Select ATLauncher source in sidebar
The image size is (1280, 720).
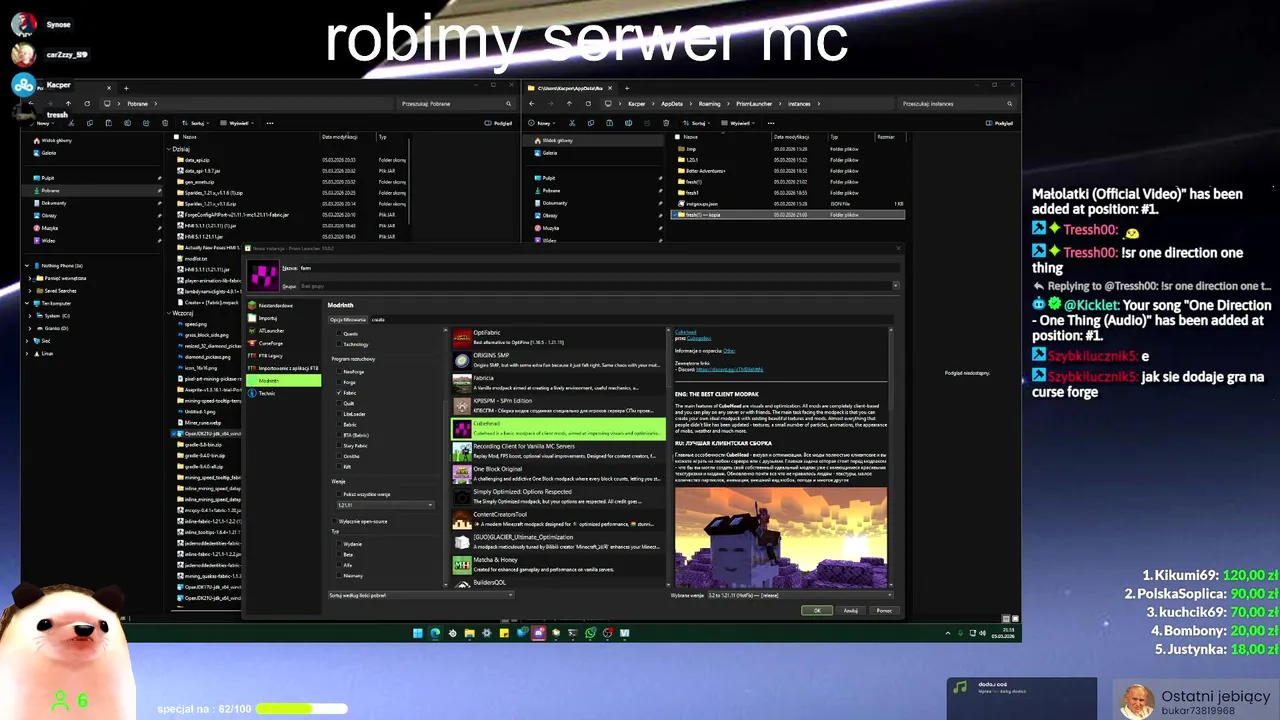coord(284,330)
